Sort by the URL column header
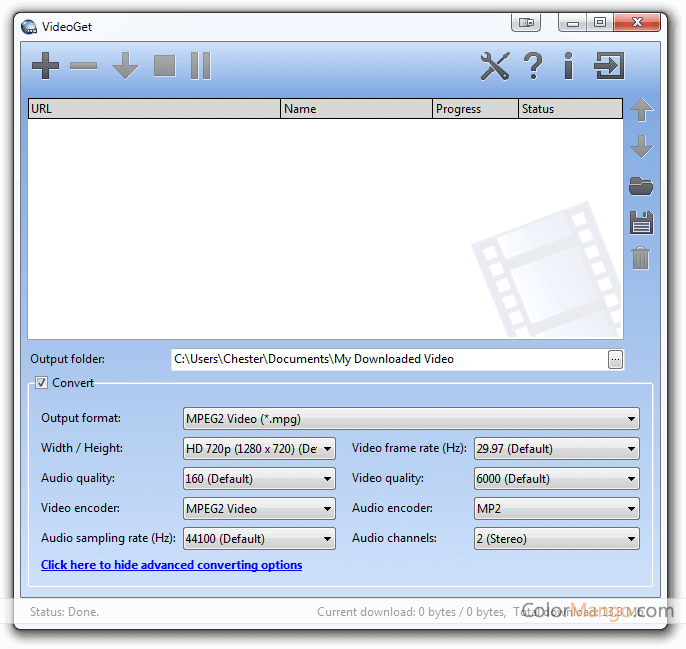Screen dimensions: 686x649 (x=154, y=109)
